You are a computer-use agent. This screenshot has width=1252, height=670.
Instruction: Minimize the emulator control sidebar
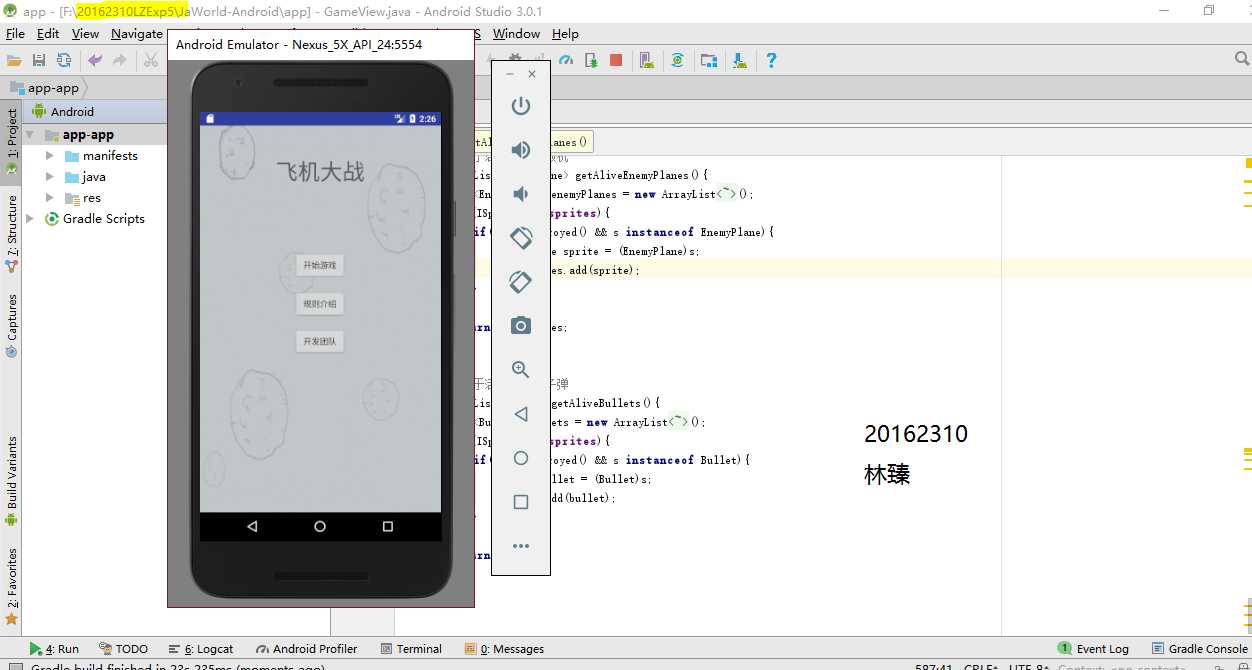(510, 74)
